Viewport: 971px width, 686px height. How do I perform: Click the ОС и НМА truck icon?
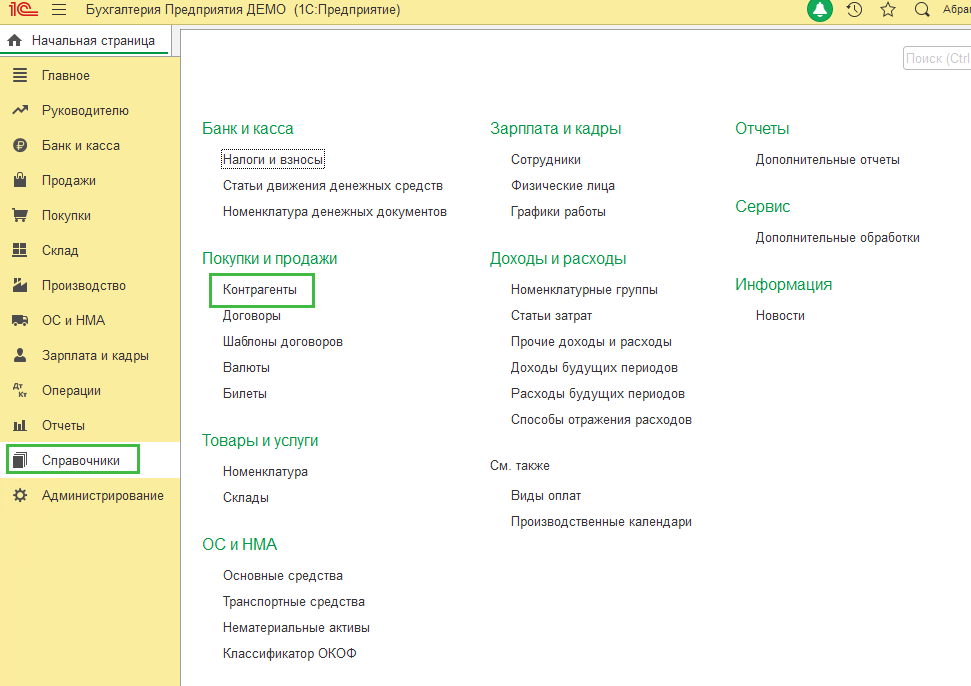pyautogui.click(x=20, y=320)
